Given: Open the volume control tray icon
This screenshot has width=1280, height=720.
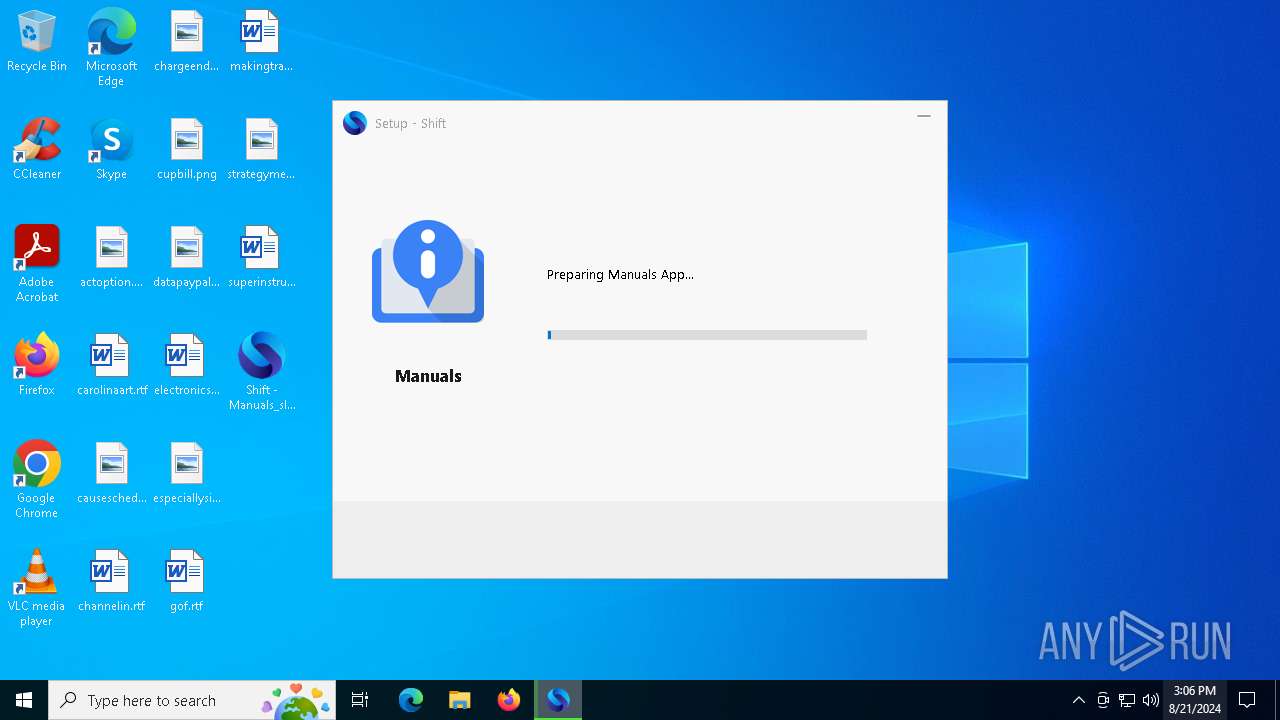Looking at the screenshot, I should [x=1151, y=700].
